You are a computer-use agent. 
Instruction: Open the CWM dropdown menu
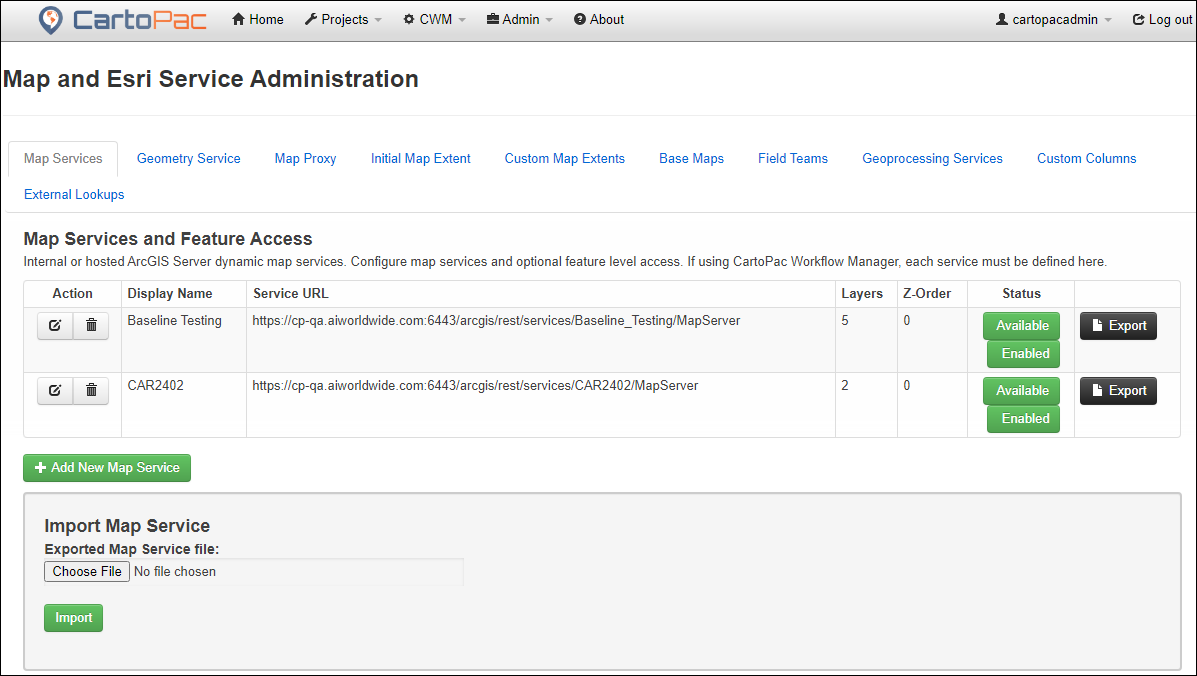click(435, 20)
